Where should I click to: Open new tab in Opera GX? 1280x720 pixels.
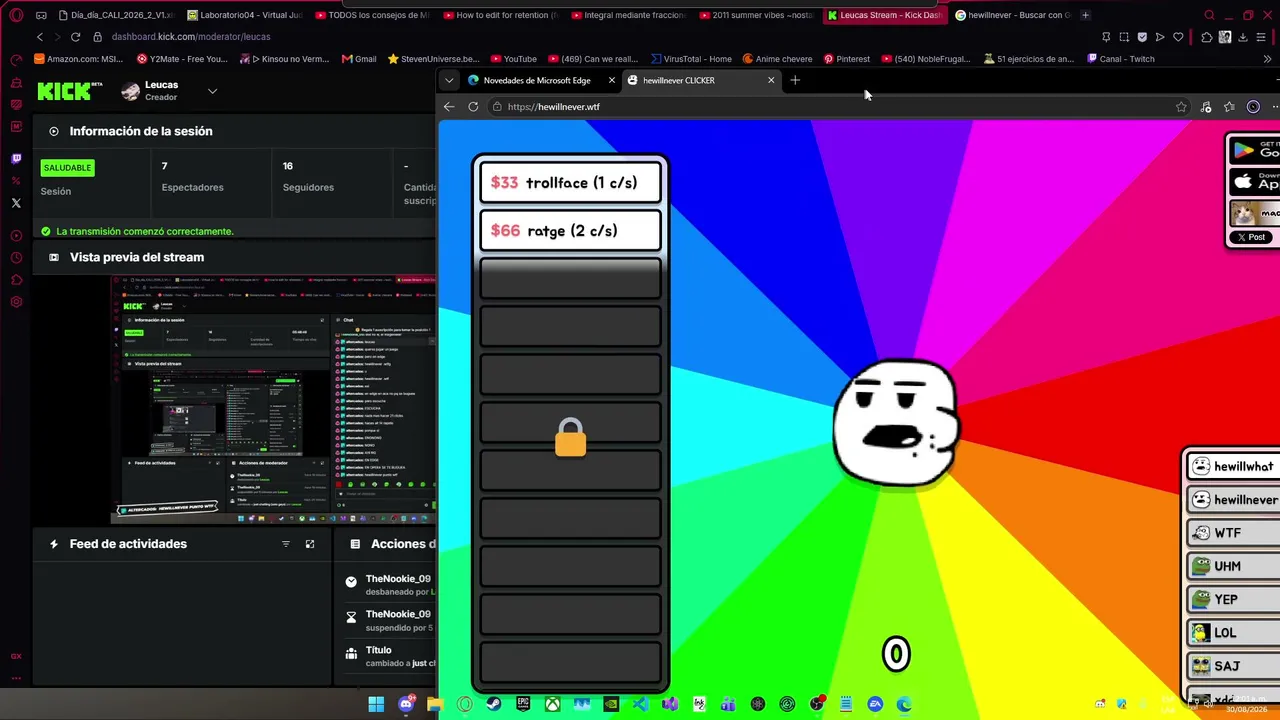tap(1086, 15)
